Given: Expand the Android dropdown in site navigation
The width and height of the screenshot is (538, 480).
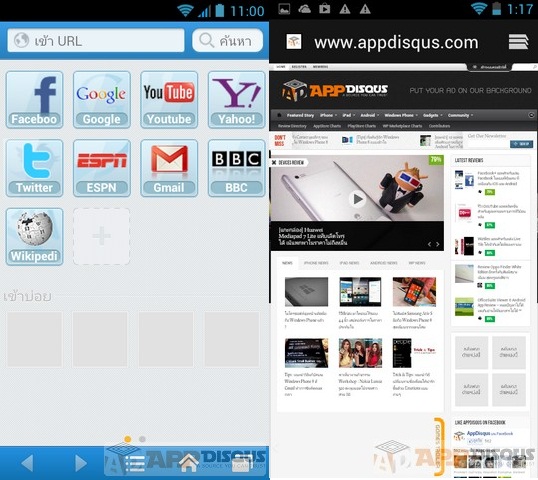Looking at the screenshot, I should [x=370, y=115].
